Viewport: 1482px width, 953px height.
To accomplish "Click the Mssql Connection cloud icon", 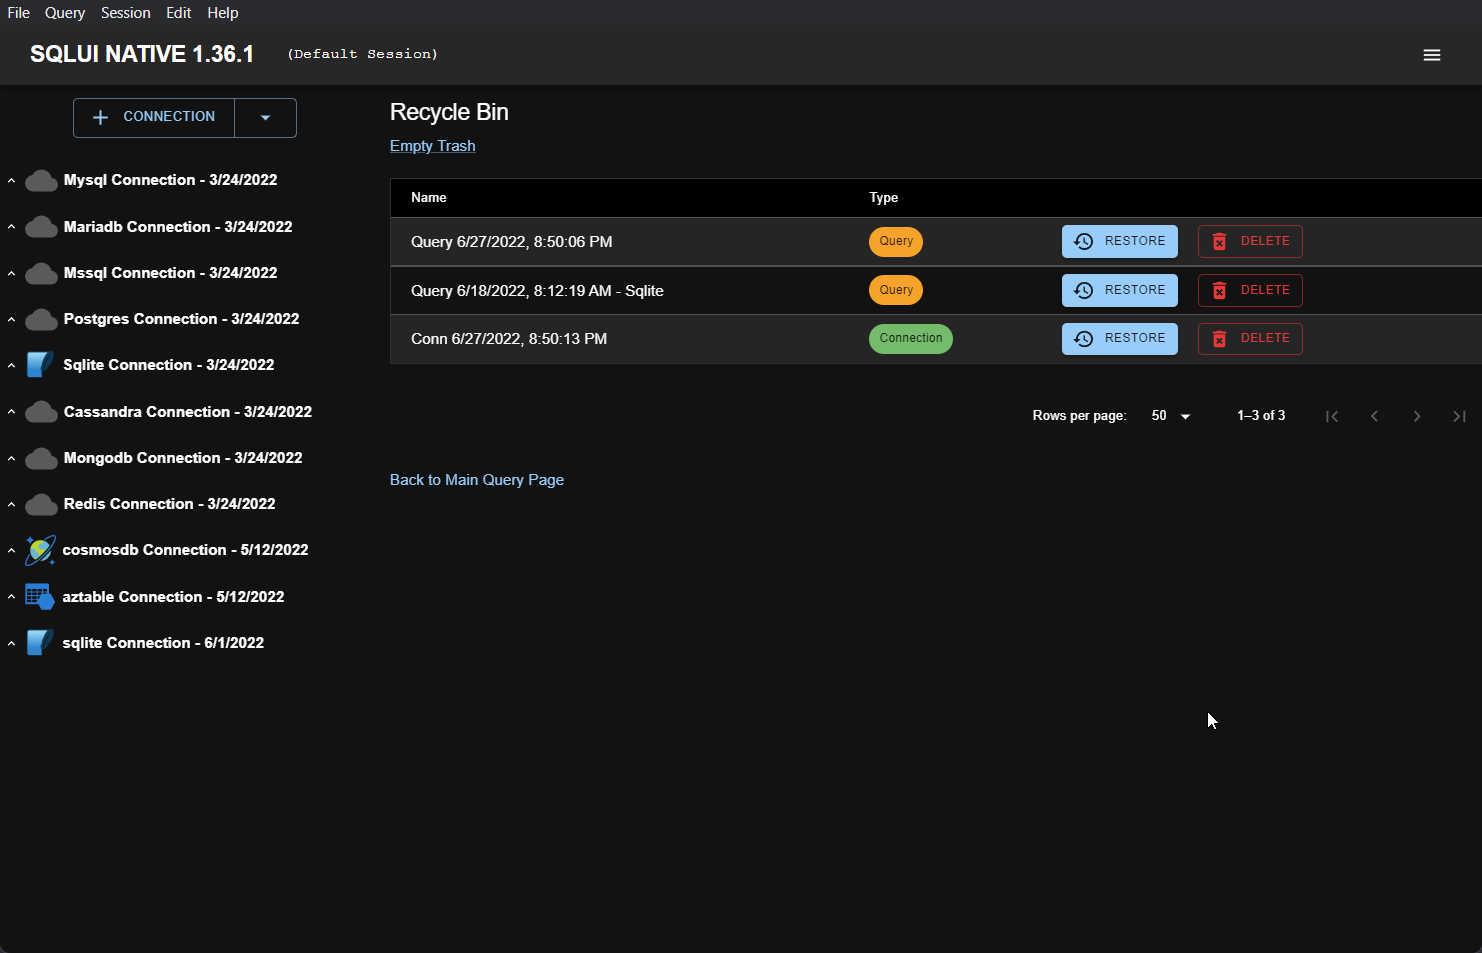I will click(41, 273).
